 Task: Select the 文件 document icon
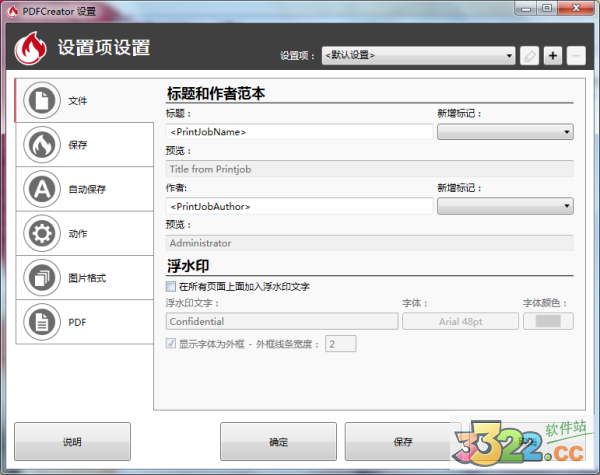42,100
